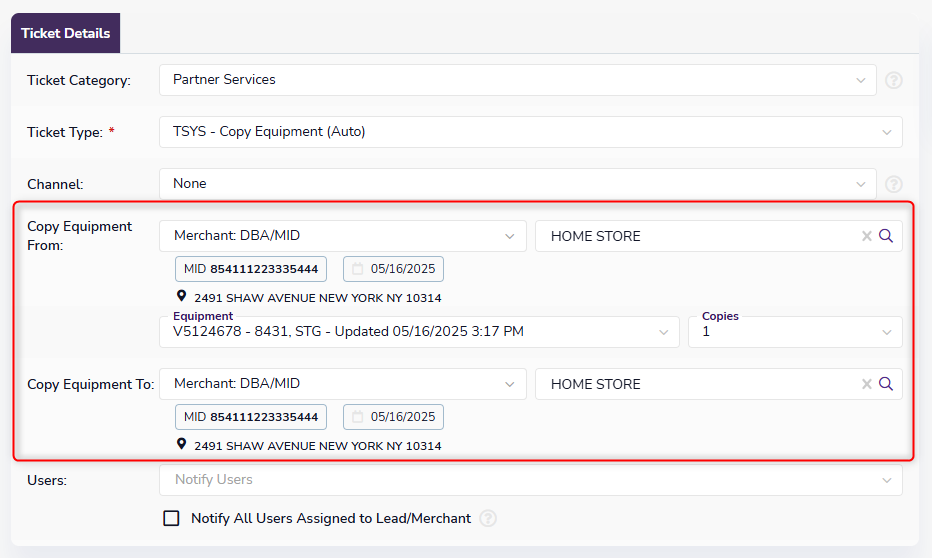Screen dimensions: 932x558
Task: Clear HOME STORE in Copy Equipment From field
Action: pos(867,236)
